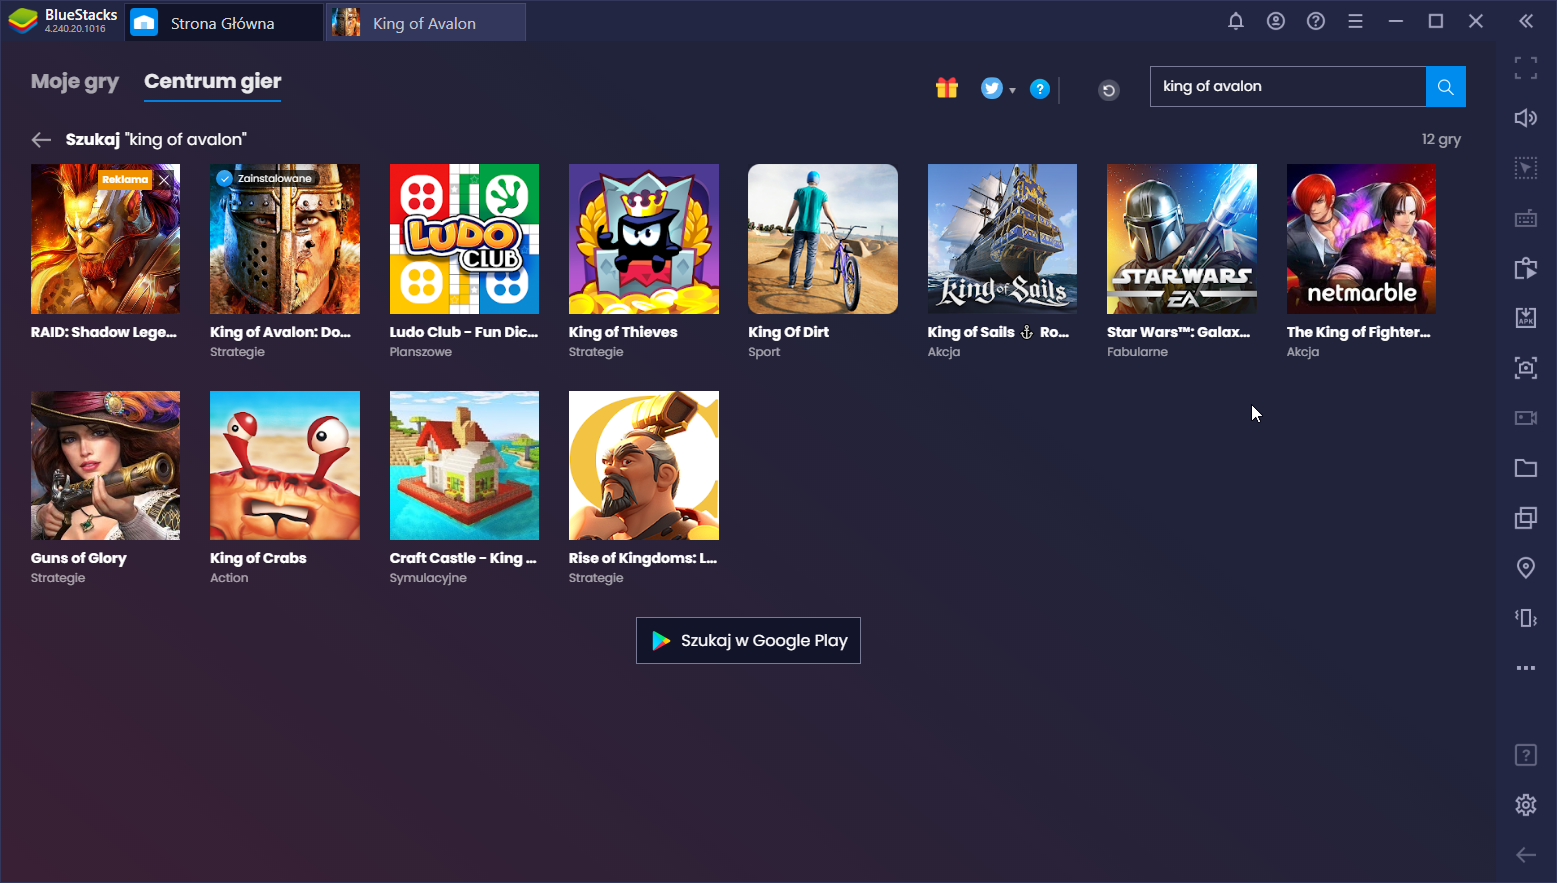Click the back arrow at sidebar bottom
Screen dimensions: 1557x883
(x=1526, y=855)
